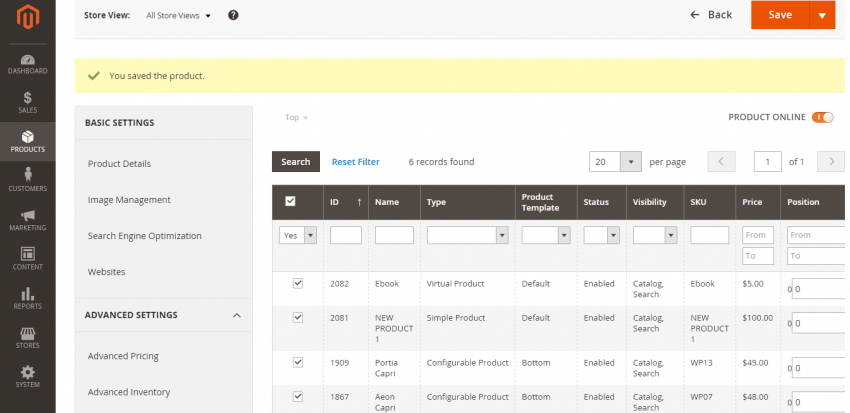
Task: Click the Store View help question icon
Action: [233, 15]
